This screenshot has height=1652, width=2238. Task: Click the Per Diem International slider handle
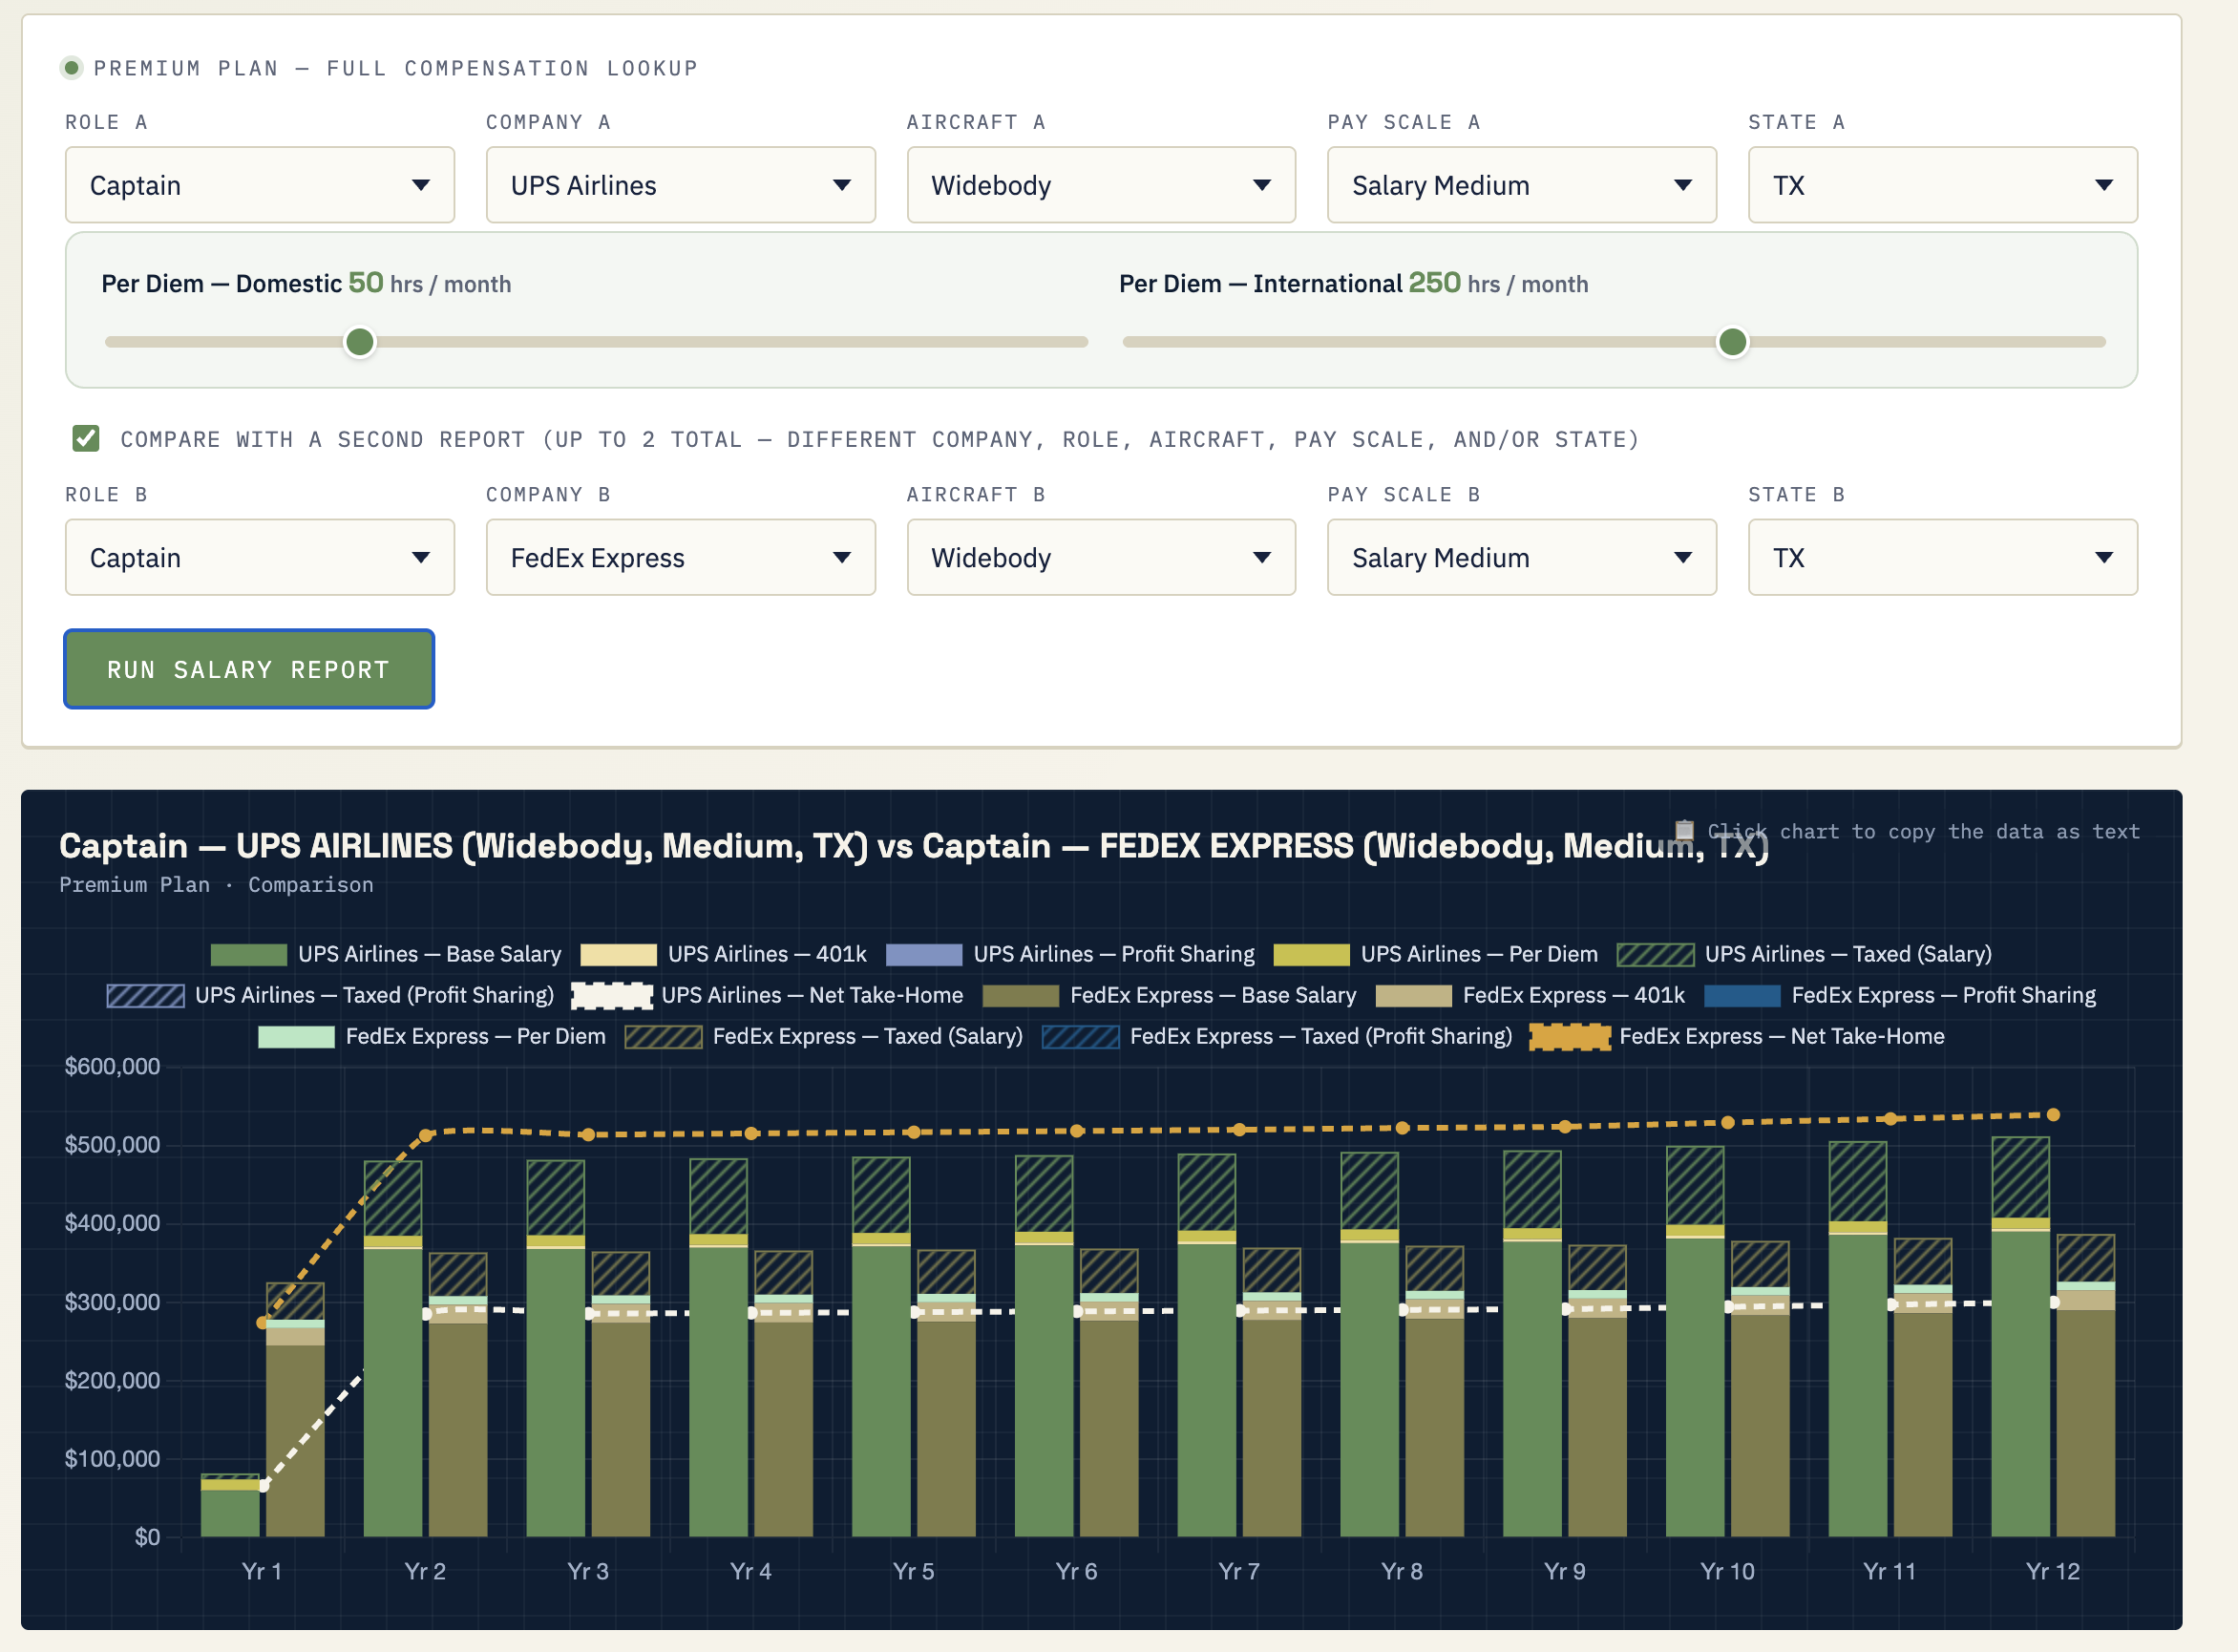tap(1732, 342)
